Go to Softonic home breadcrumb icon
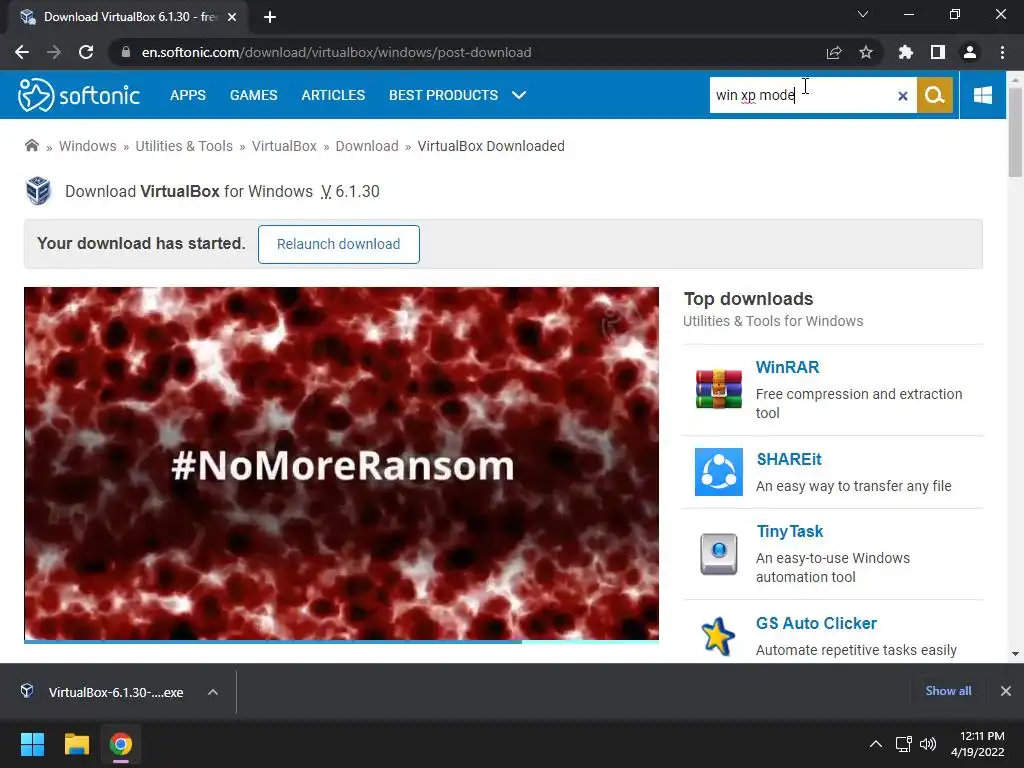Viewport: 1024px width, 768px height. pyautogui.click(x=31, y=145)
